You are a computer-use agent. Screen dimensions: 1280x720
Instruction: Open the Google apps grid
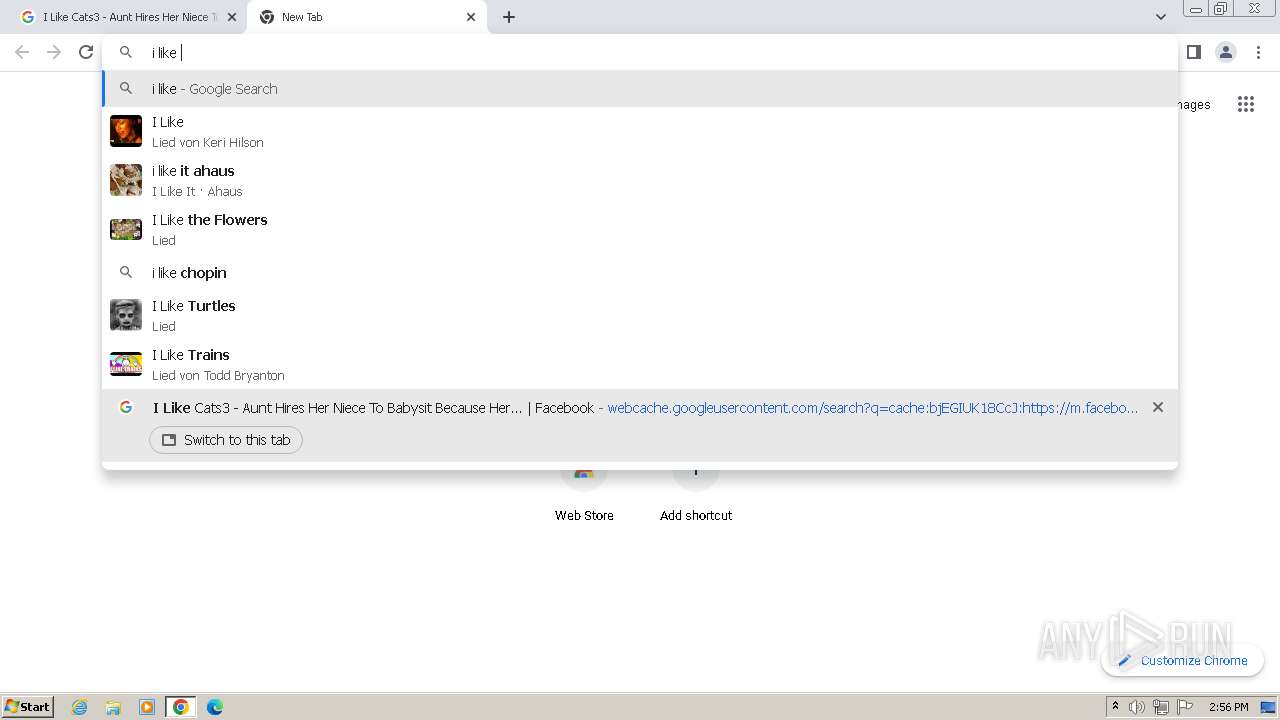click(x=1245, y=104)
